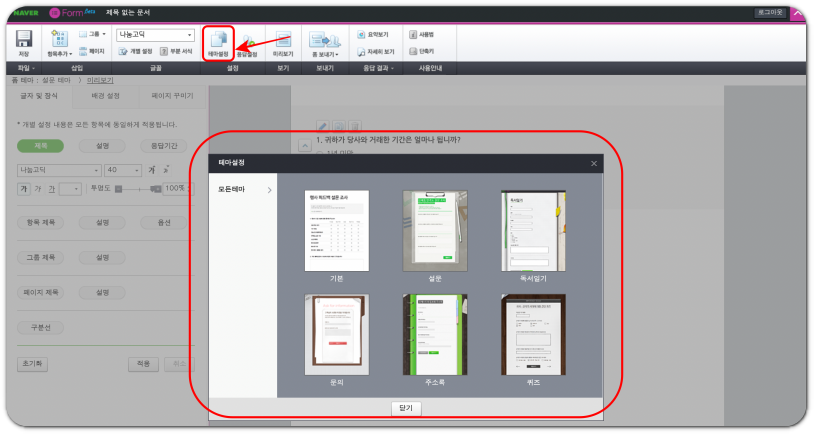The height and width of the screenshot is (434, 814).
Task: Open the 항목추가 add-item tool
Action: [x=60, y=43]
